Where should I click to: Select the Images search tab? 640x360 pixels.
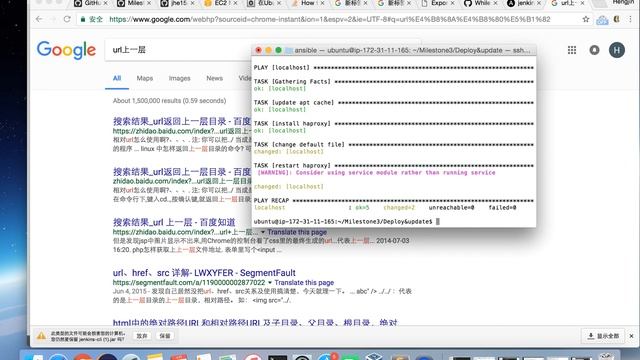pos(180,78)
